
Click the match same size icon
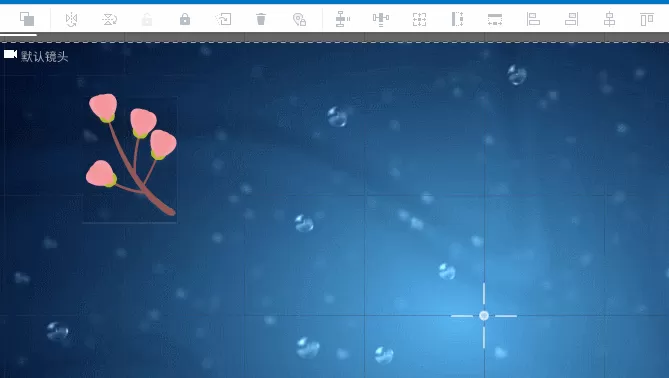coord(419,19)
